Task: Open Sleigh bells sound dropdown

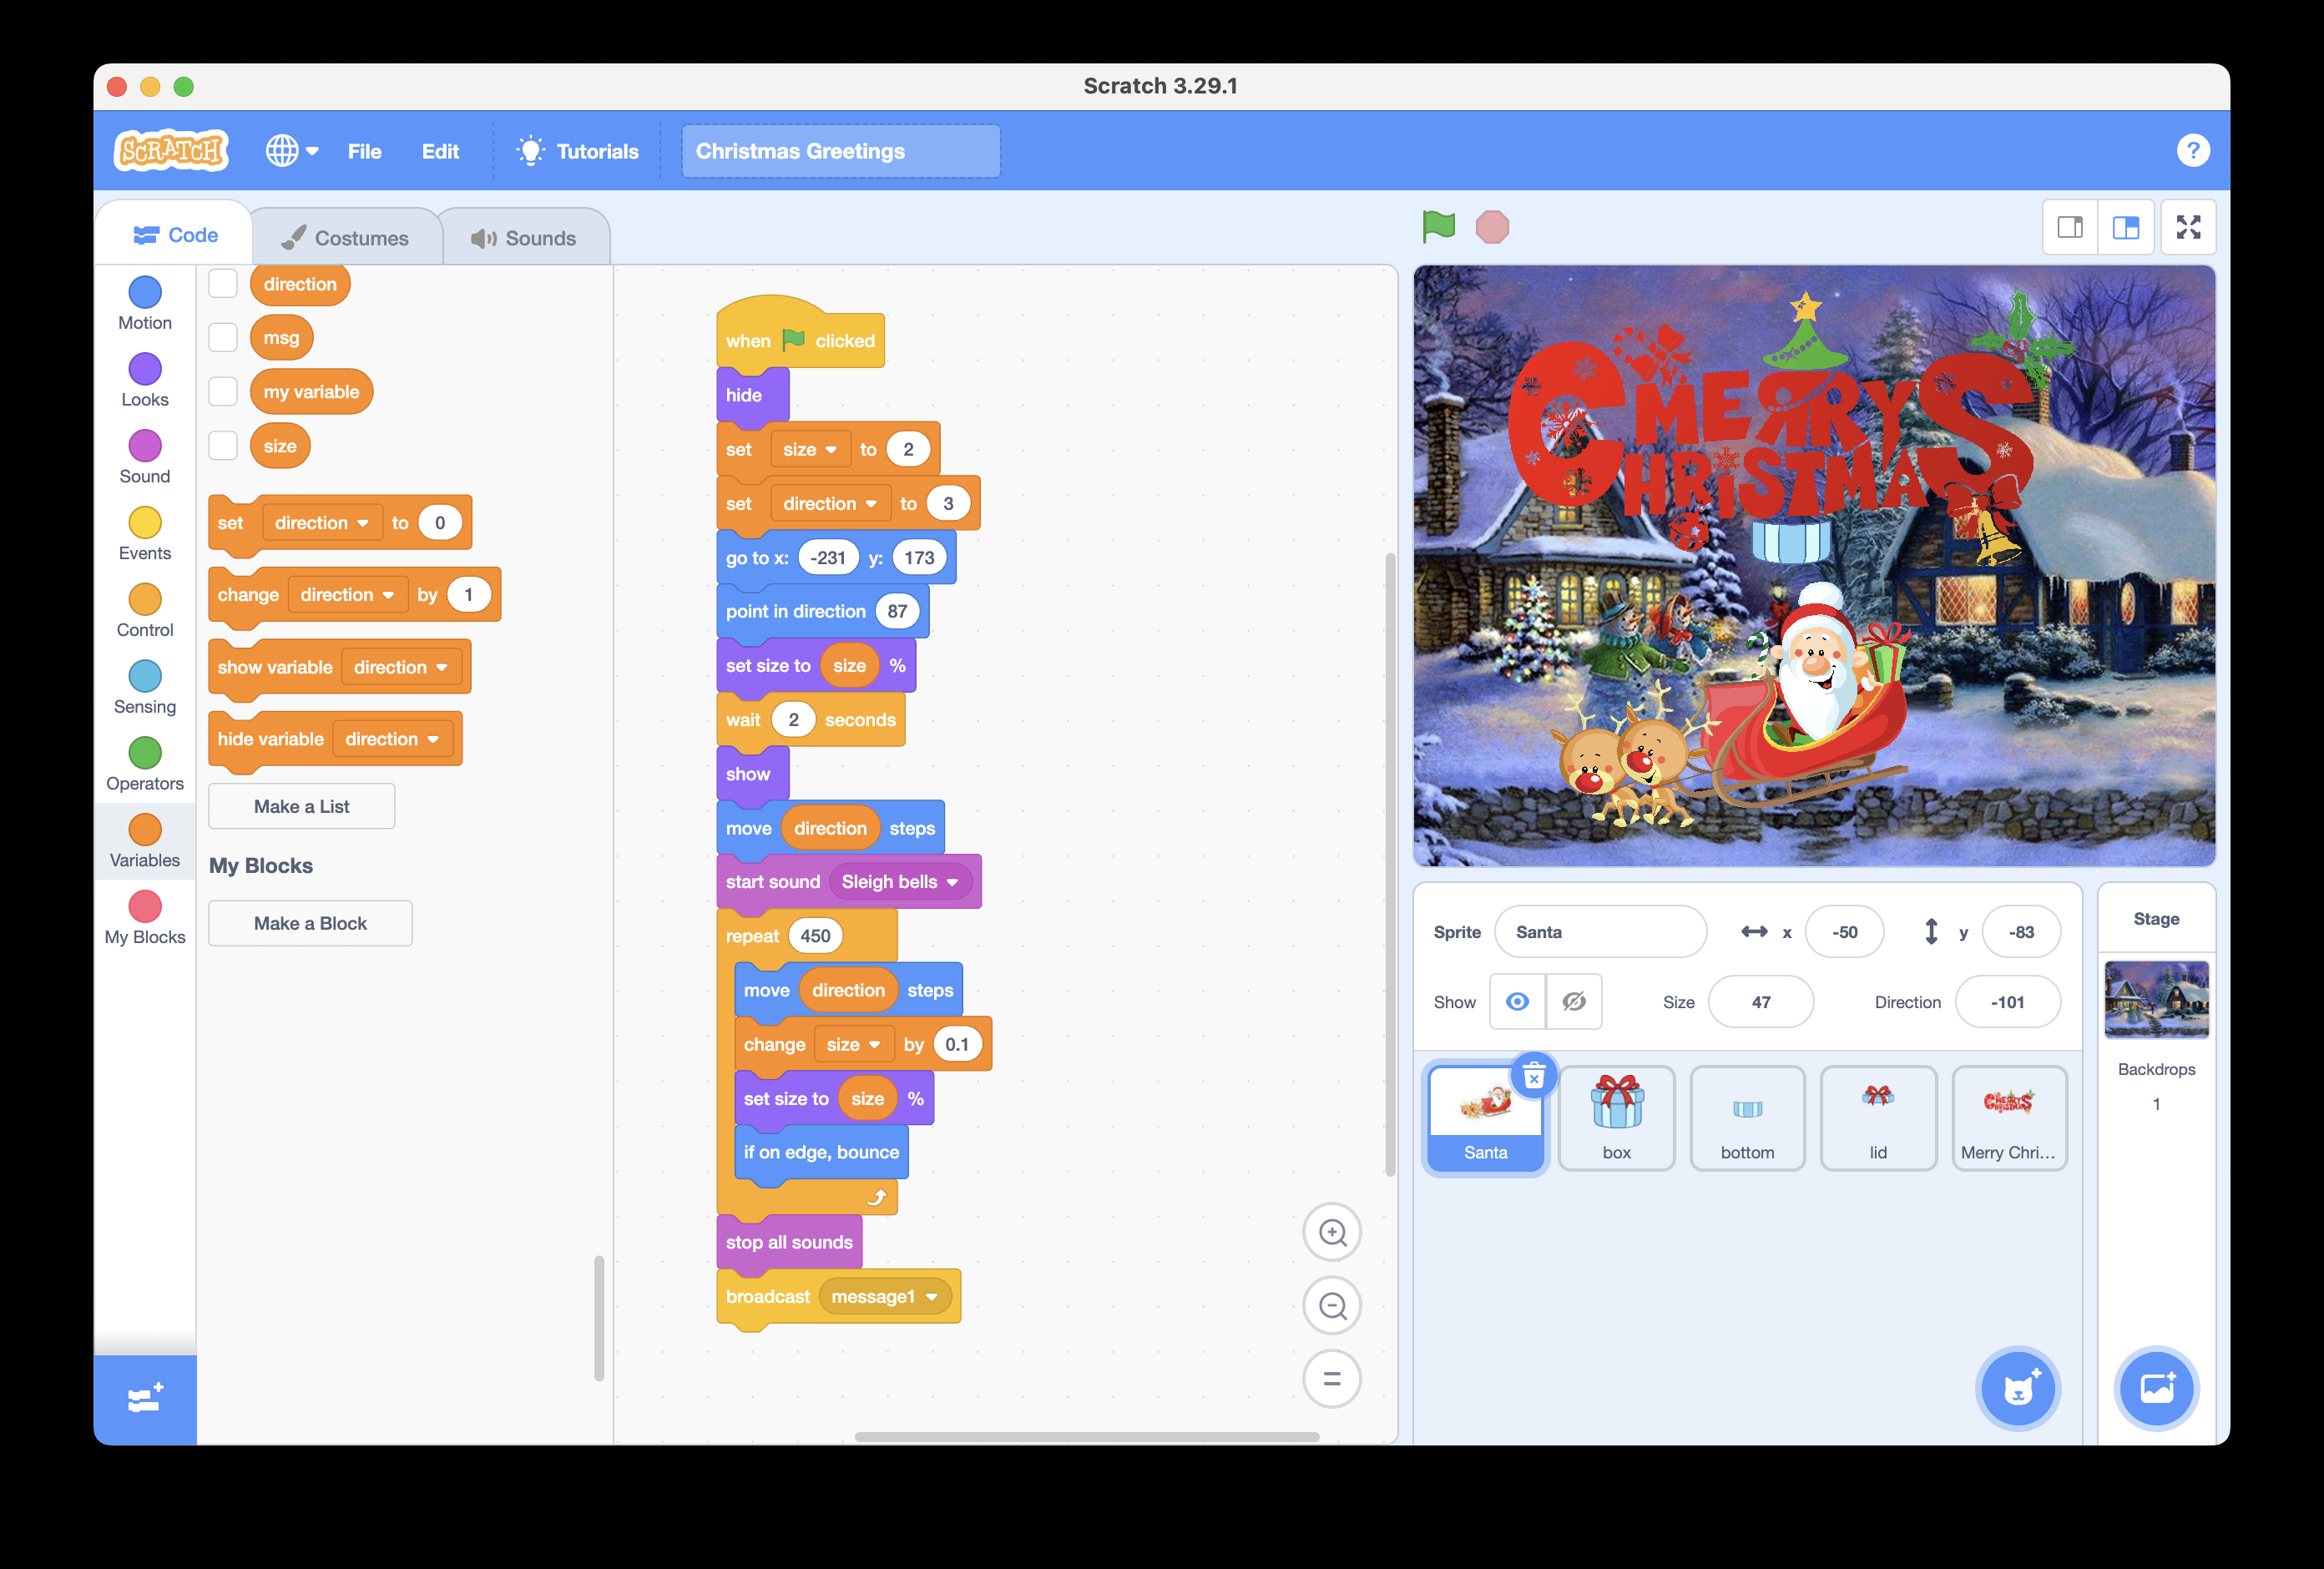Action: pyautogui.click(x=900, y=882)
